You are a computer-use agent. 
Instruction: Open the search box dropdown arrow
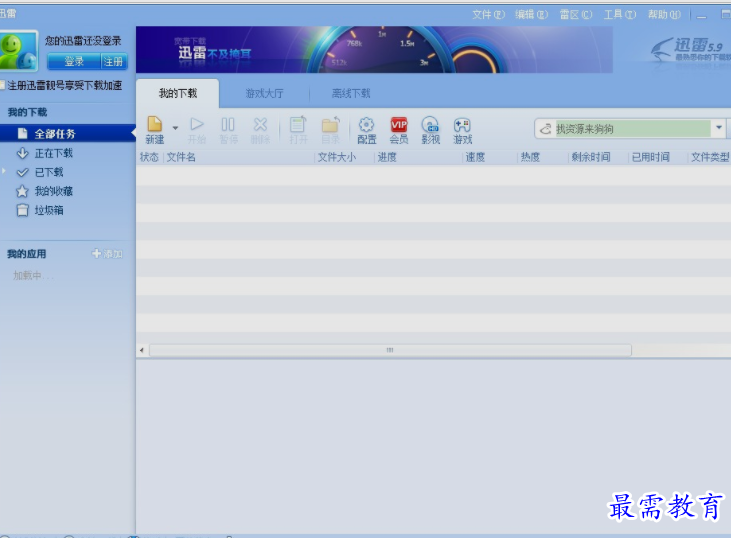coord(718,128)
